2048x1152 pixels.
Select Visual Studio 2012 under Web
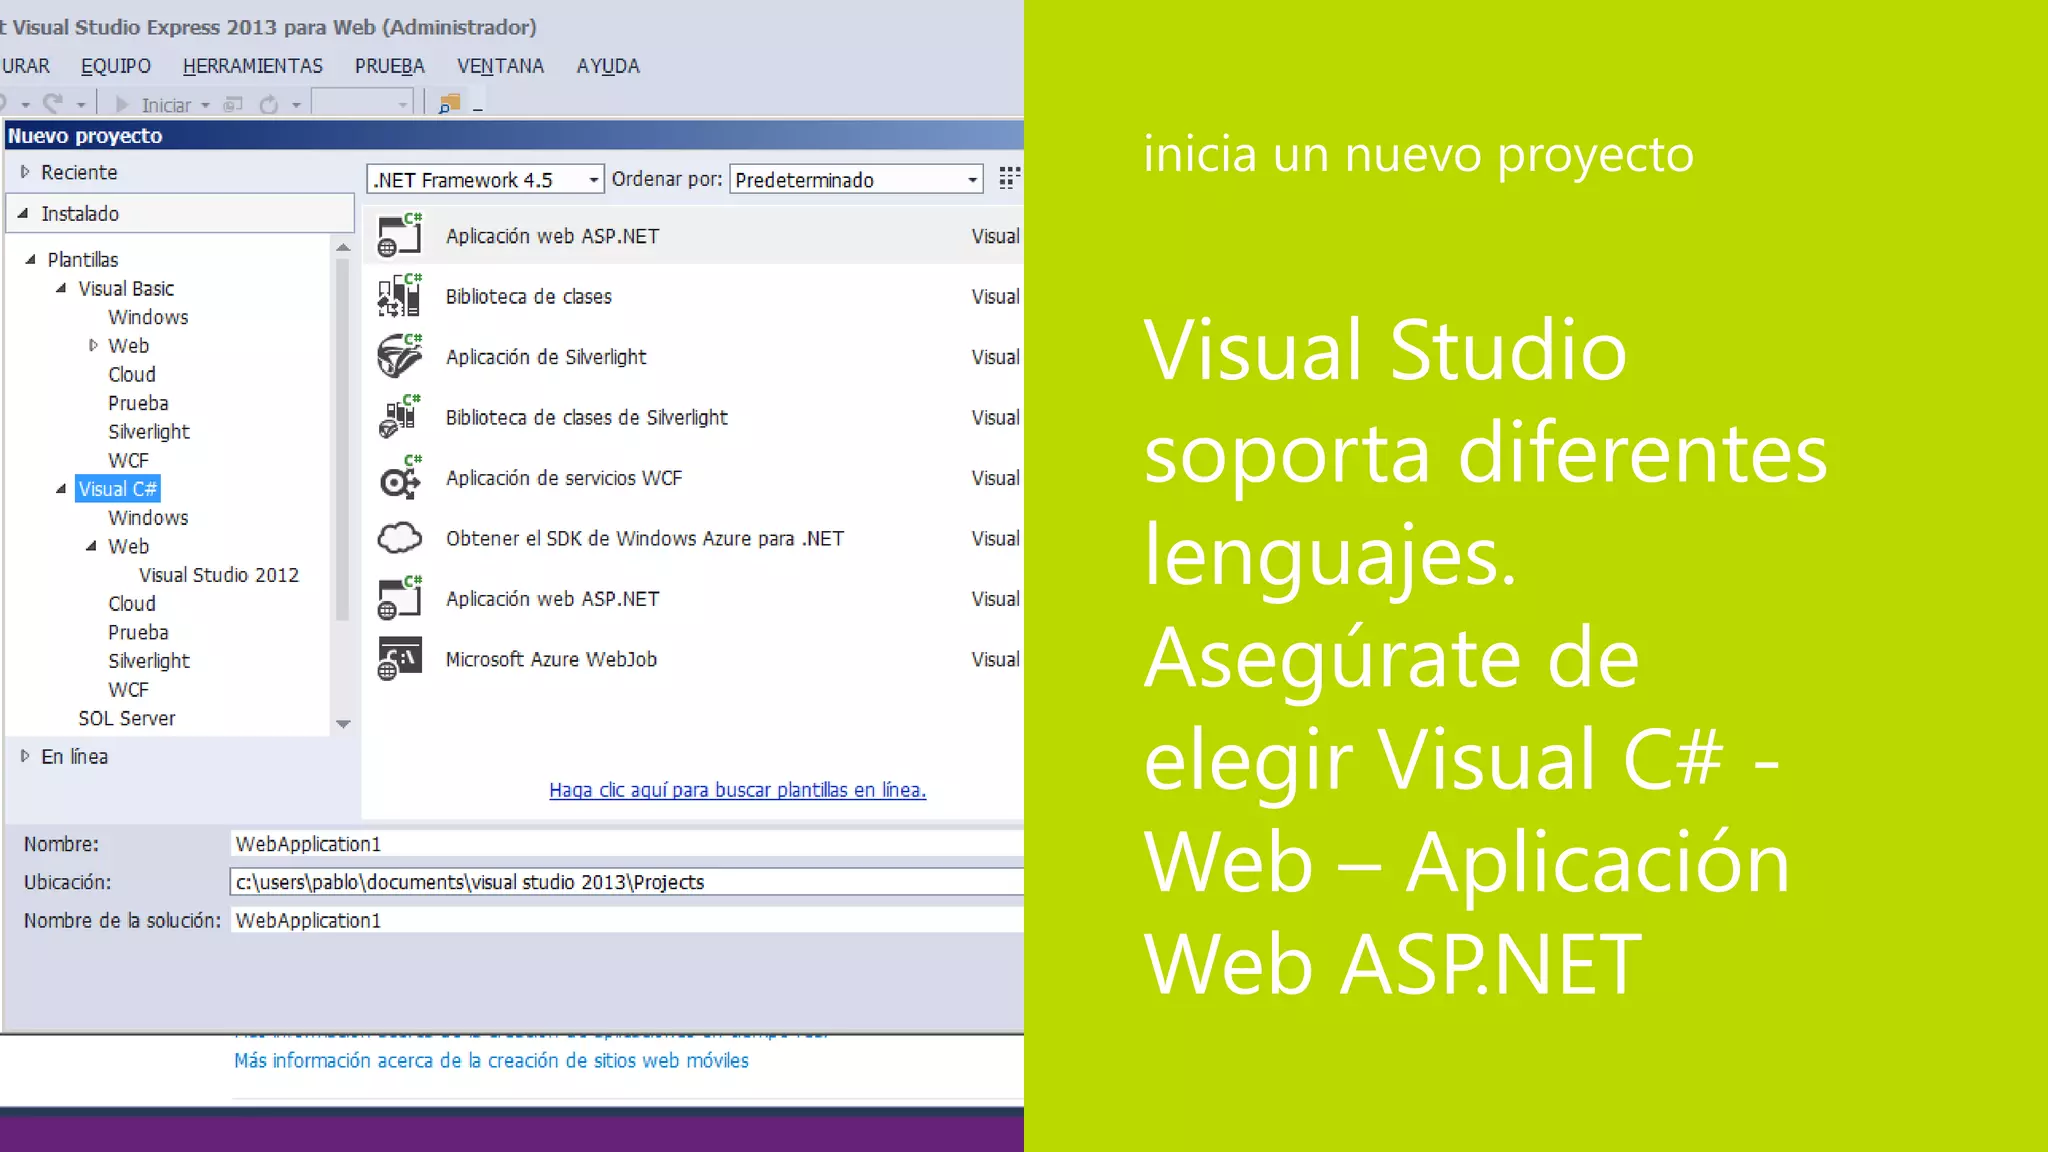click(x=219, y=575)
